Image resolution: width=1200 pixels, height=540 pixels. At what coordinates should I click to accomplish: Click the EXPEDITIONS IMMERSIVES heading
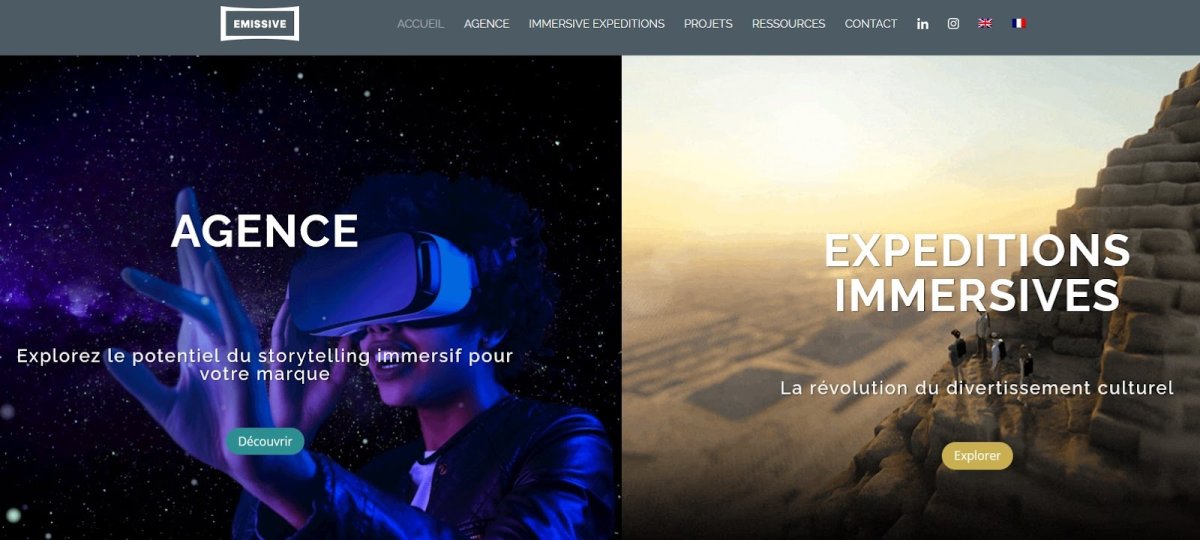point(977,273)
